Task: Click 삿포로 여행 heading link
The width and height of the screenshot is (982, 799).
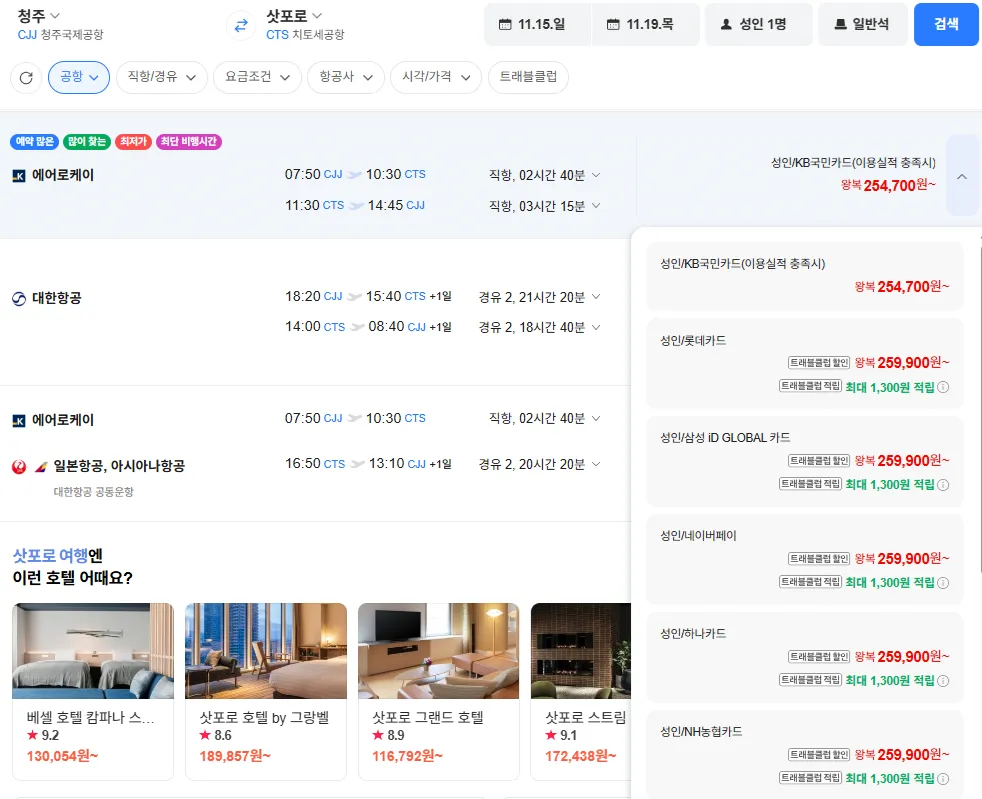Action: click(51, 555)
